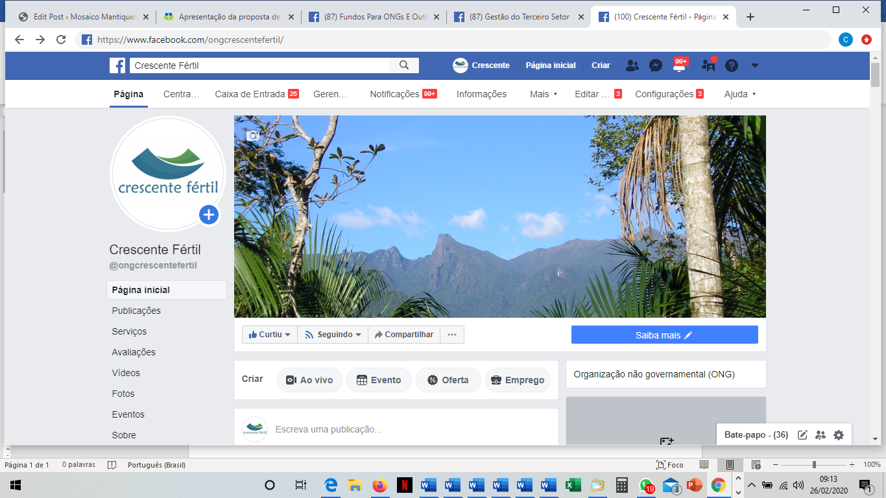Go back in browser
Image resolution: width=886 pixels, height=498 pixels.
pos(19,40)
